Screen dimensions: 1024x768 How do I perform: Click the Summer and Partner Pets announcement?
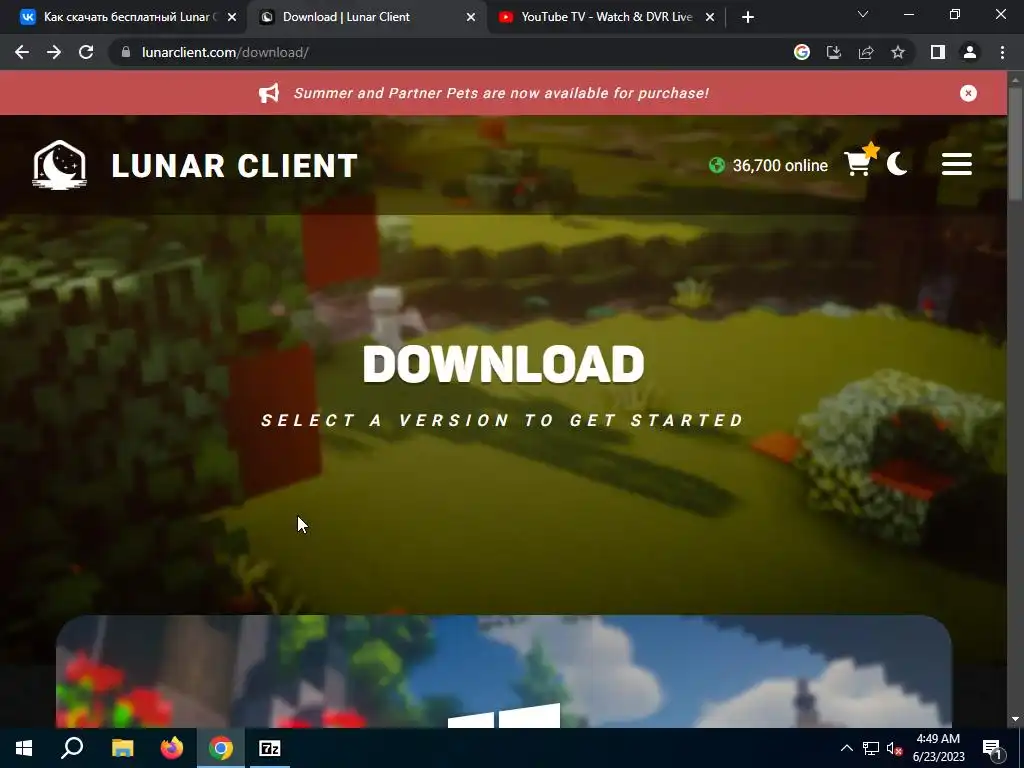501,93
